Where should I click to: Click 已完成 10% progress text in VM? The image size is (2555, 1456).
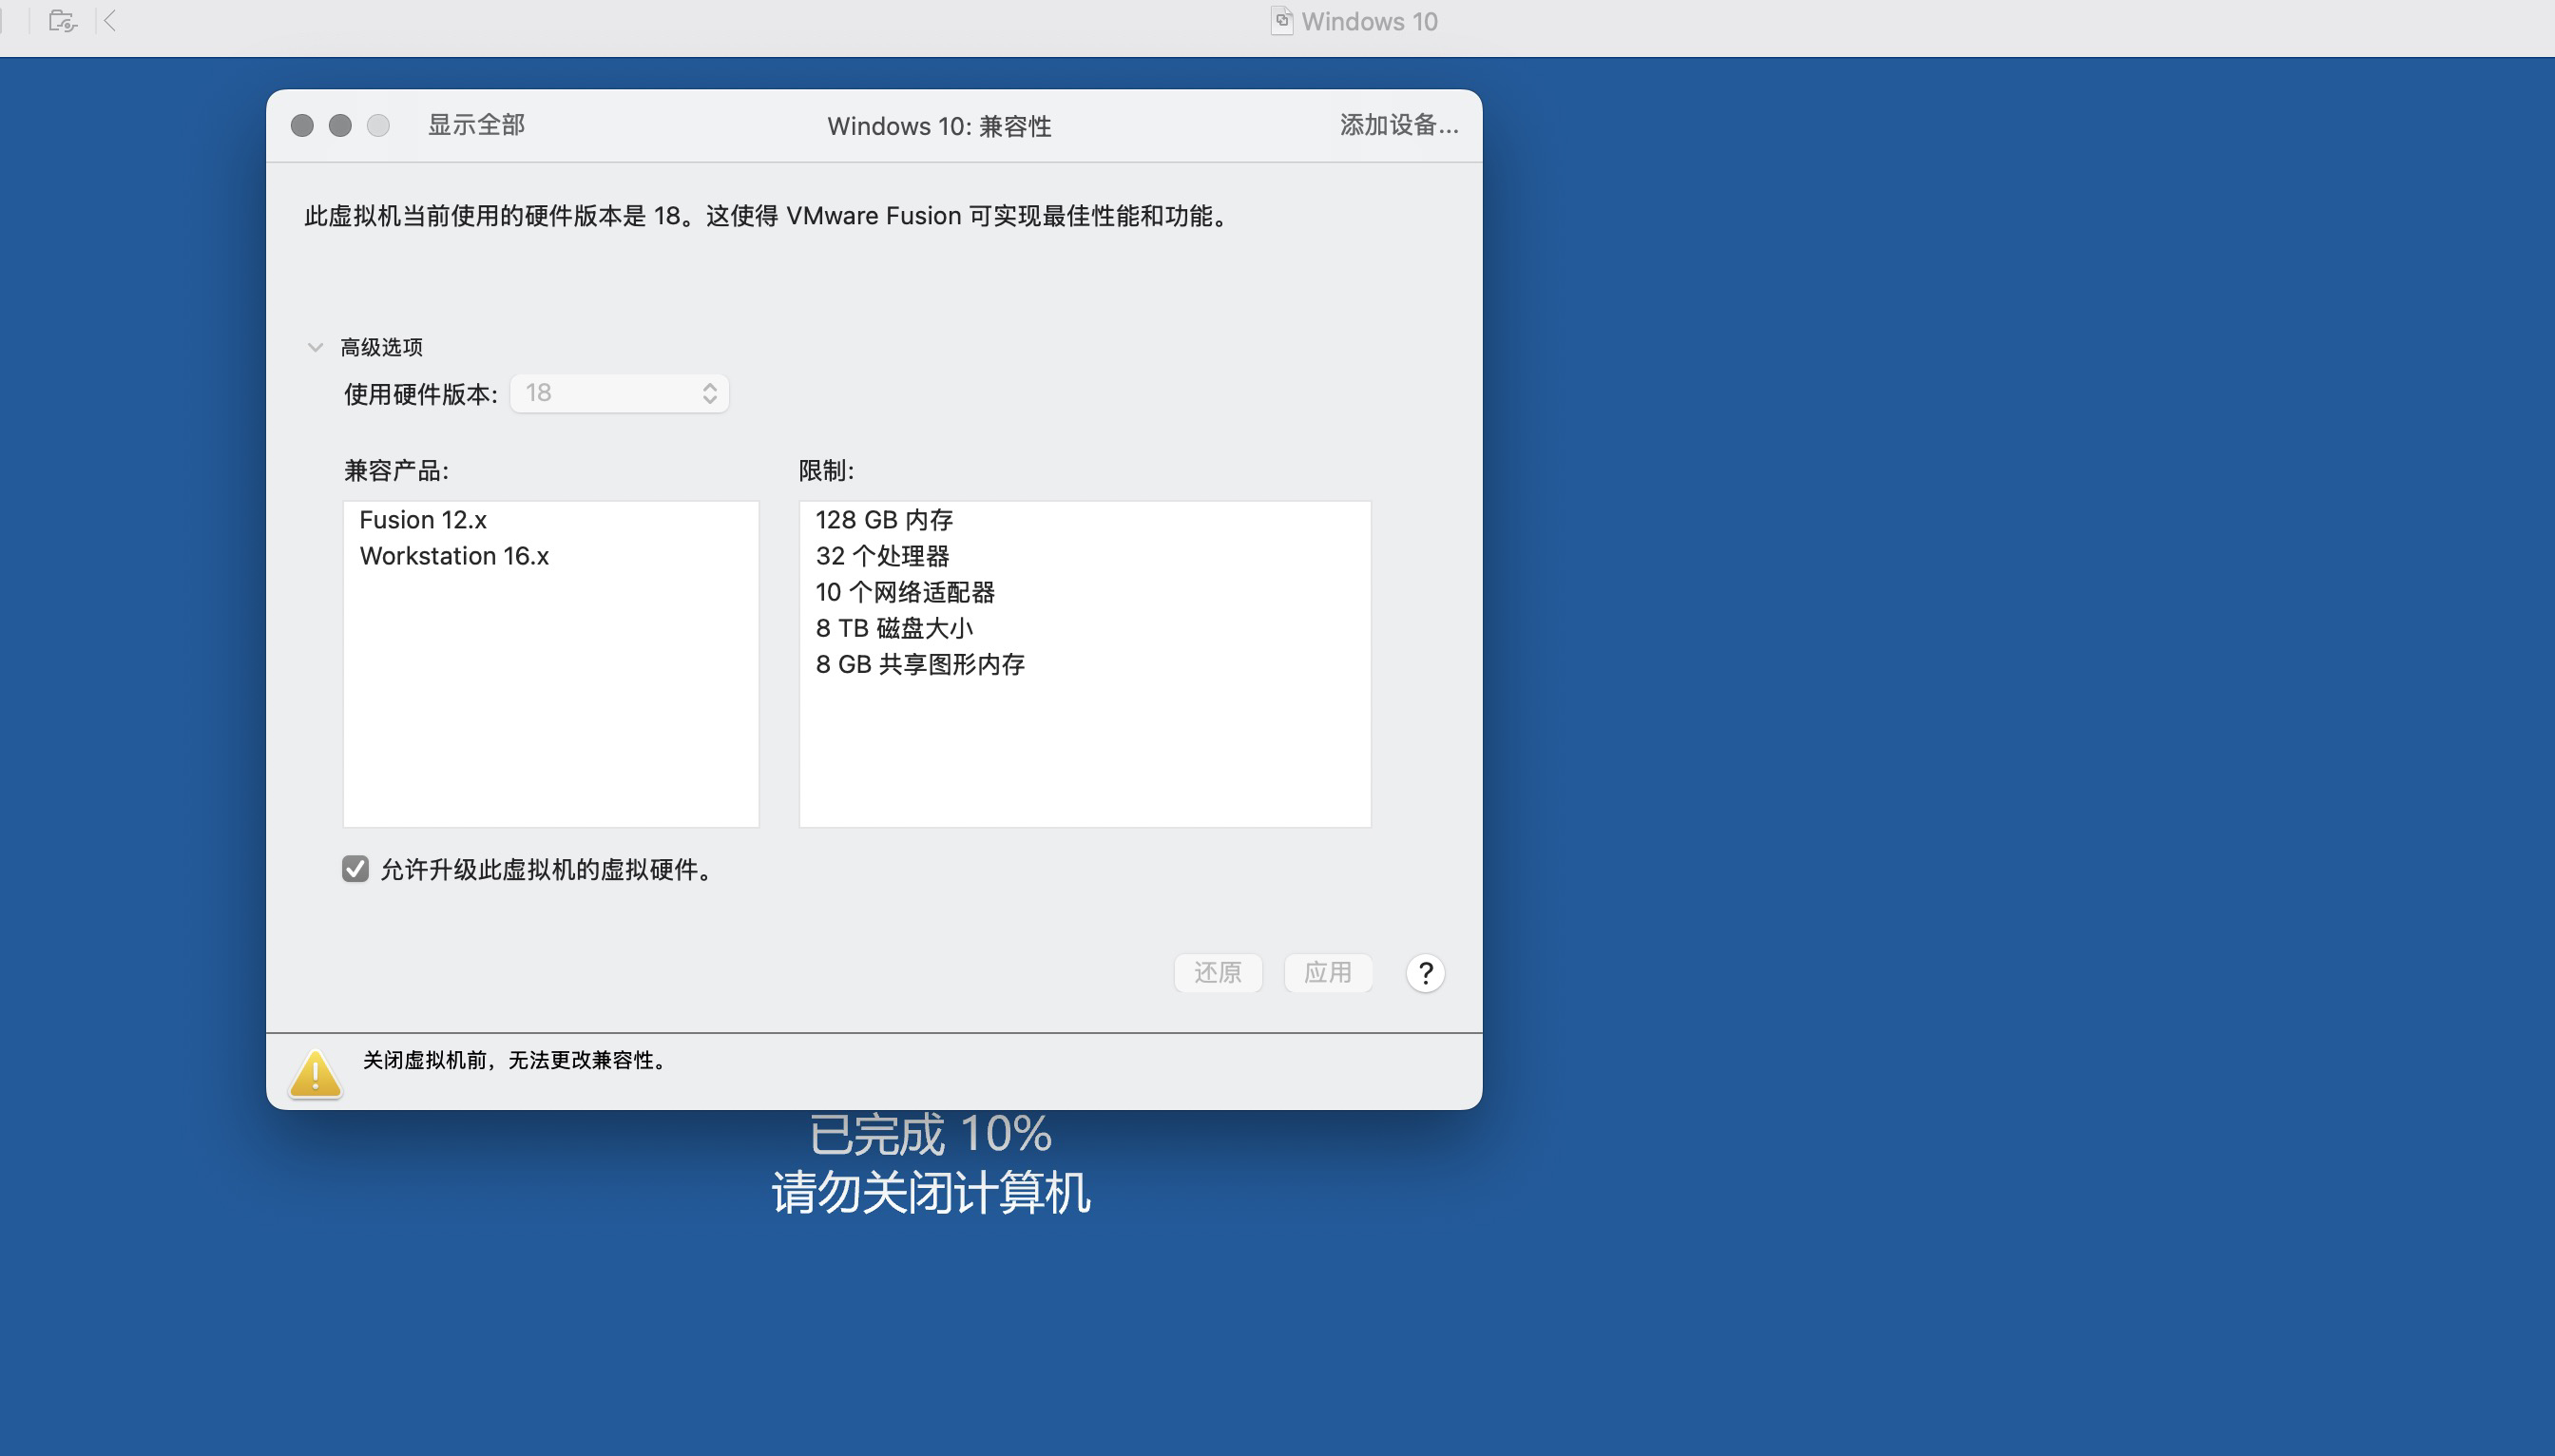coord(930,1134)
